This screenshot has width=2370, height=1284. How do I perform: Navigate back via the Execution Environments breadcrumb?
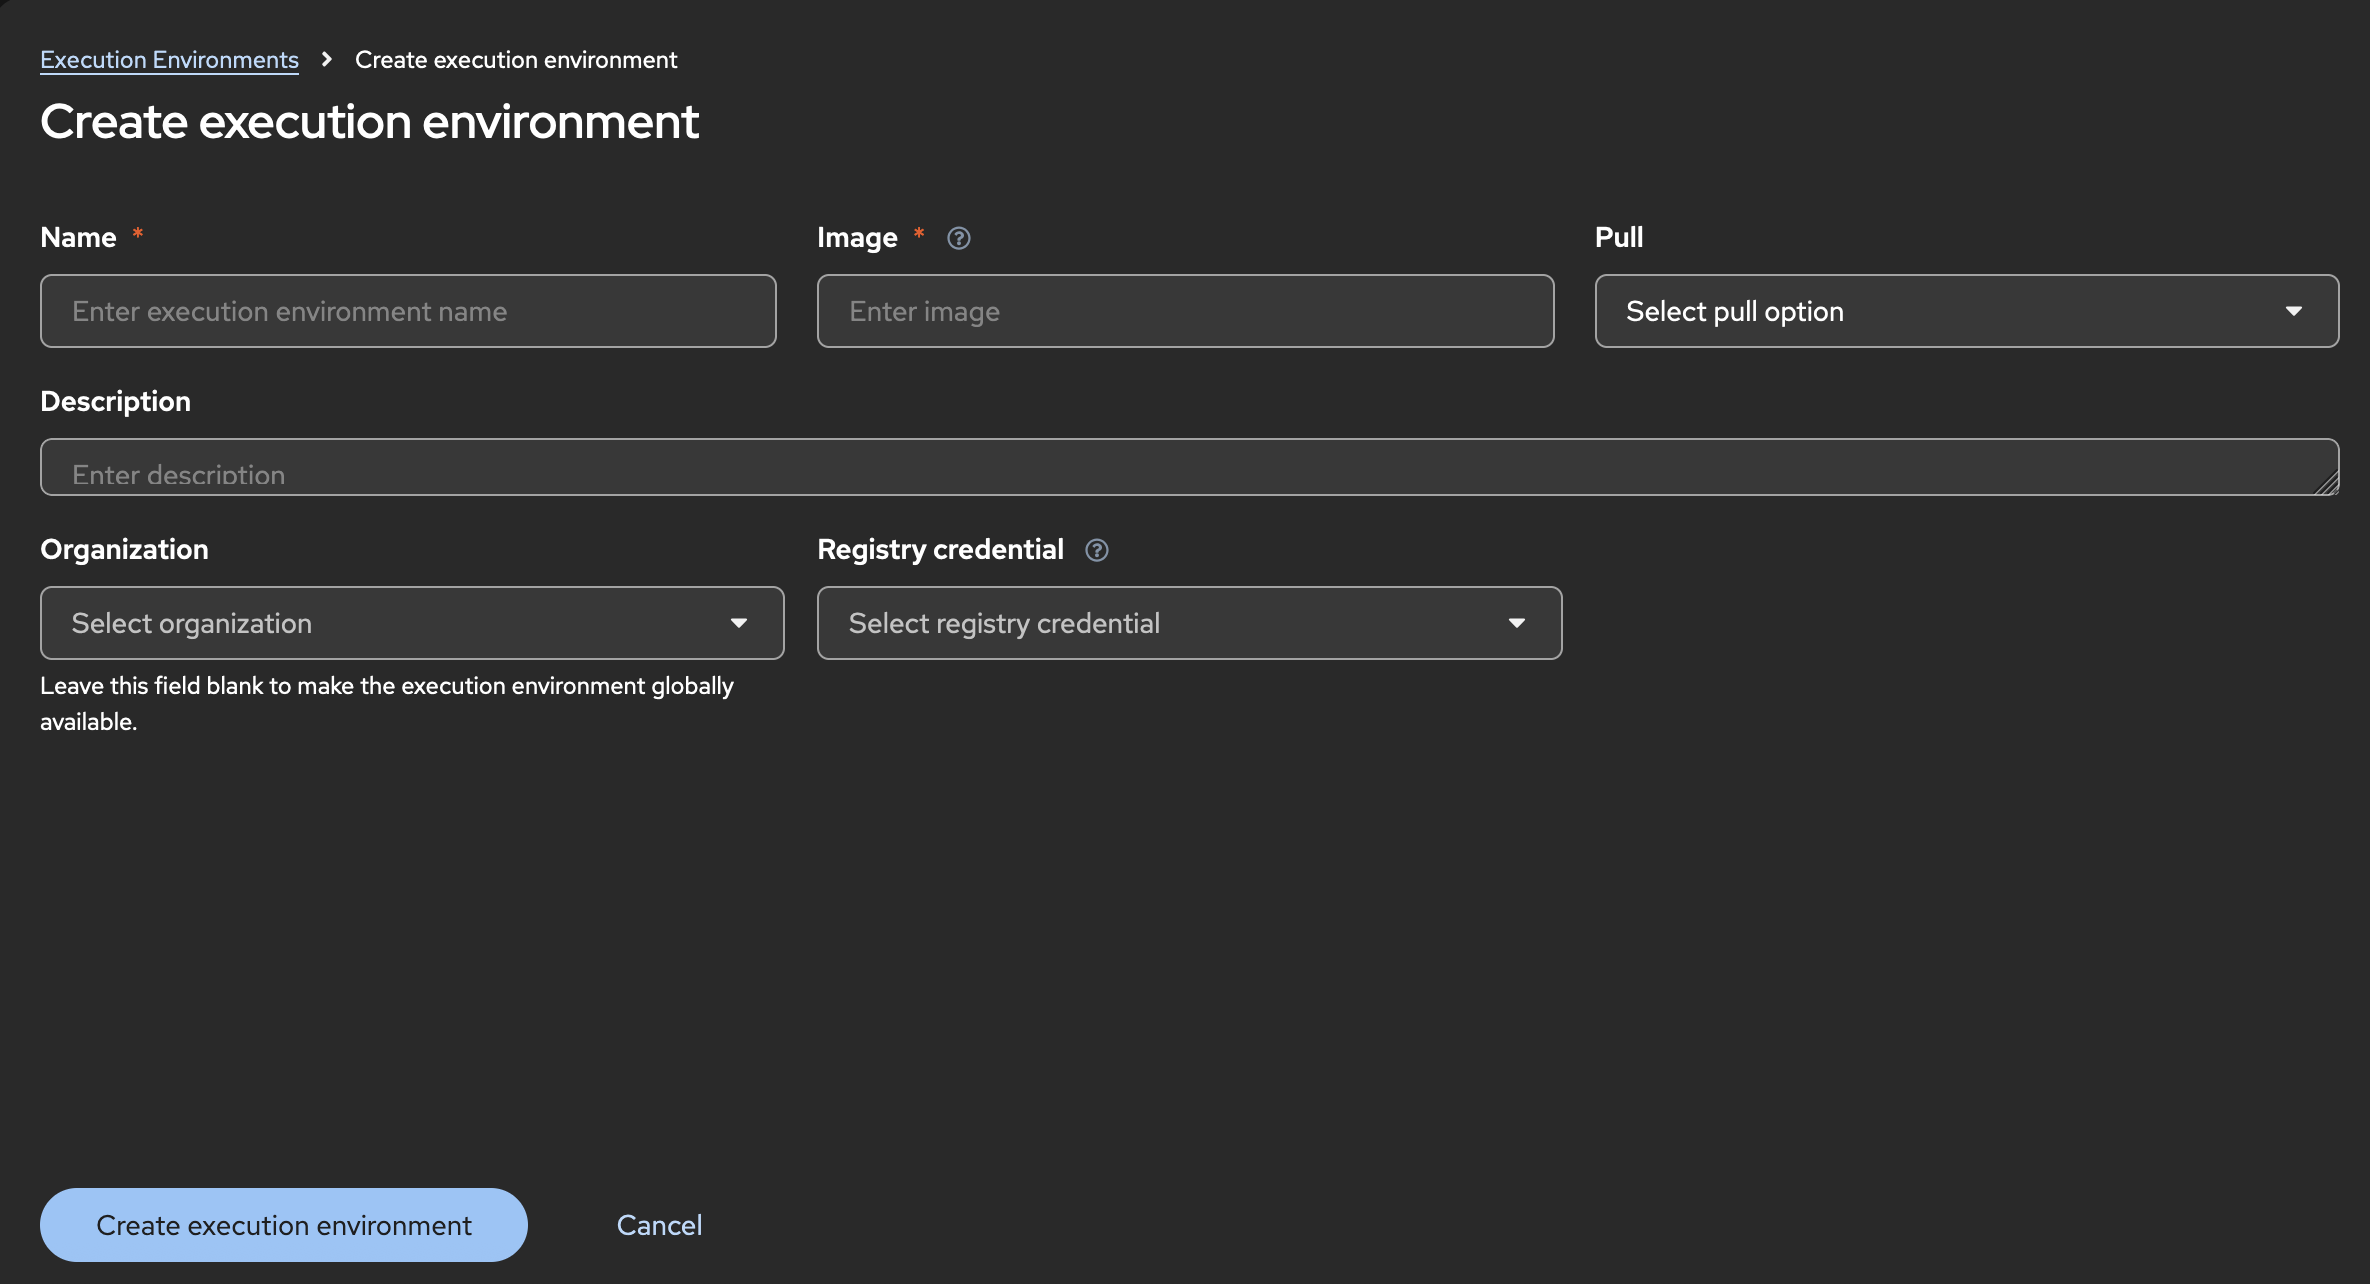tap(168, 59)
